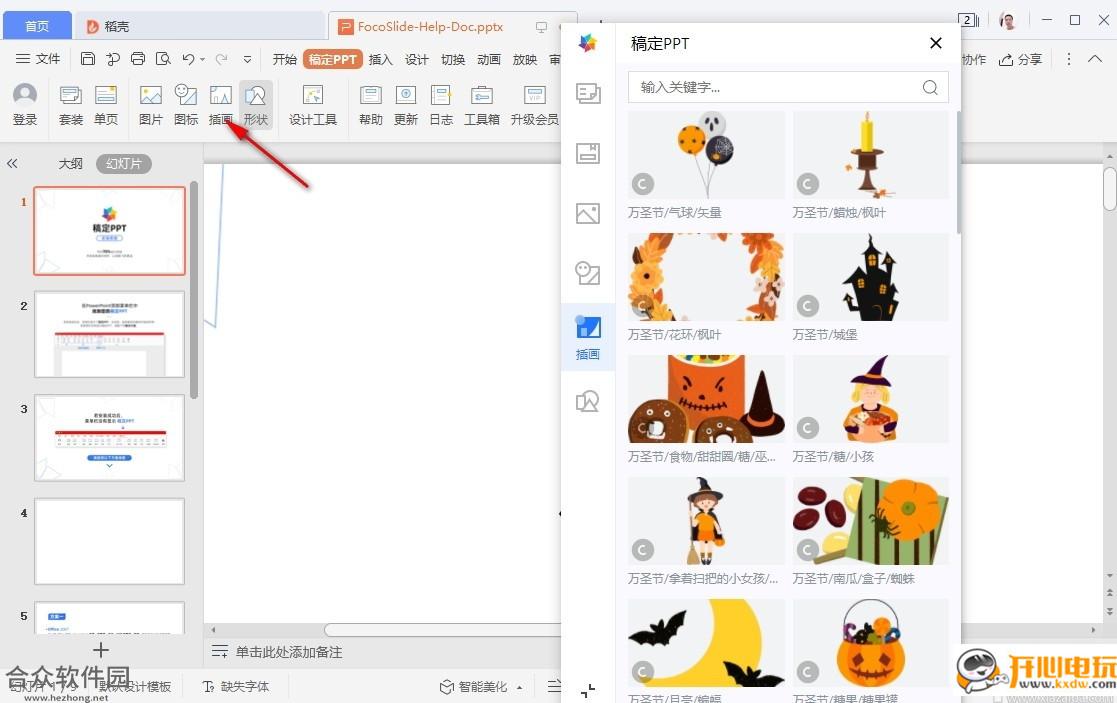Open the 工具箱 toolbox
The image size is (1117, 703).
(x=482, y=104)
